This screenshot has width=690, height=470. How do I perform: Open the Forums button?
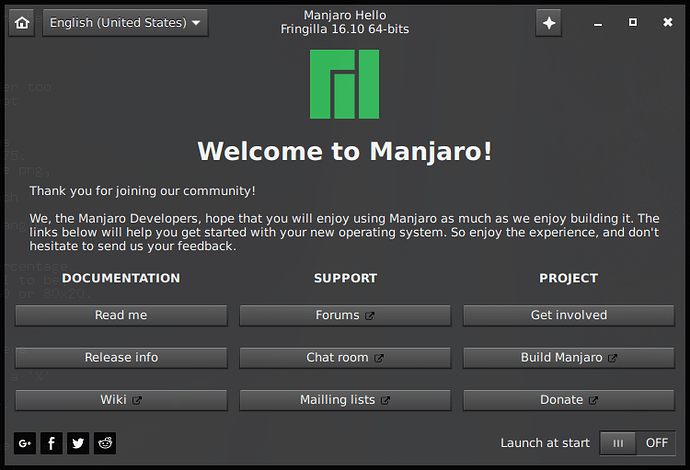345,316
